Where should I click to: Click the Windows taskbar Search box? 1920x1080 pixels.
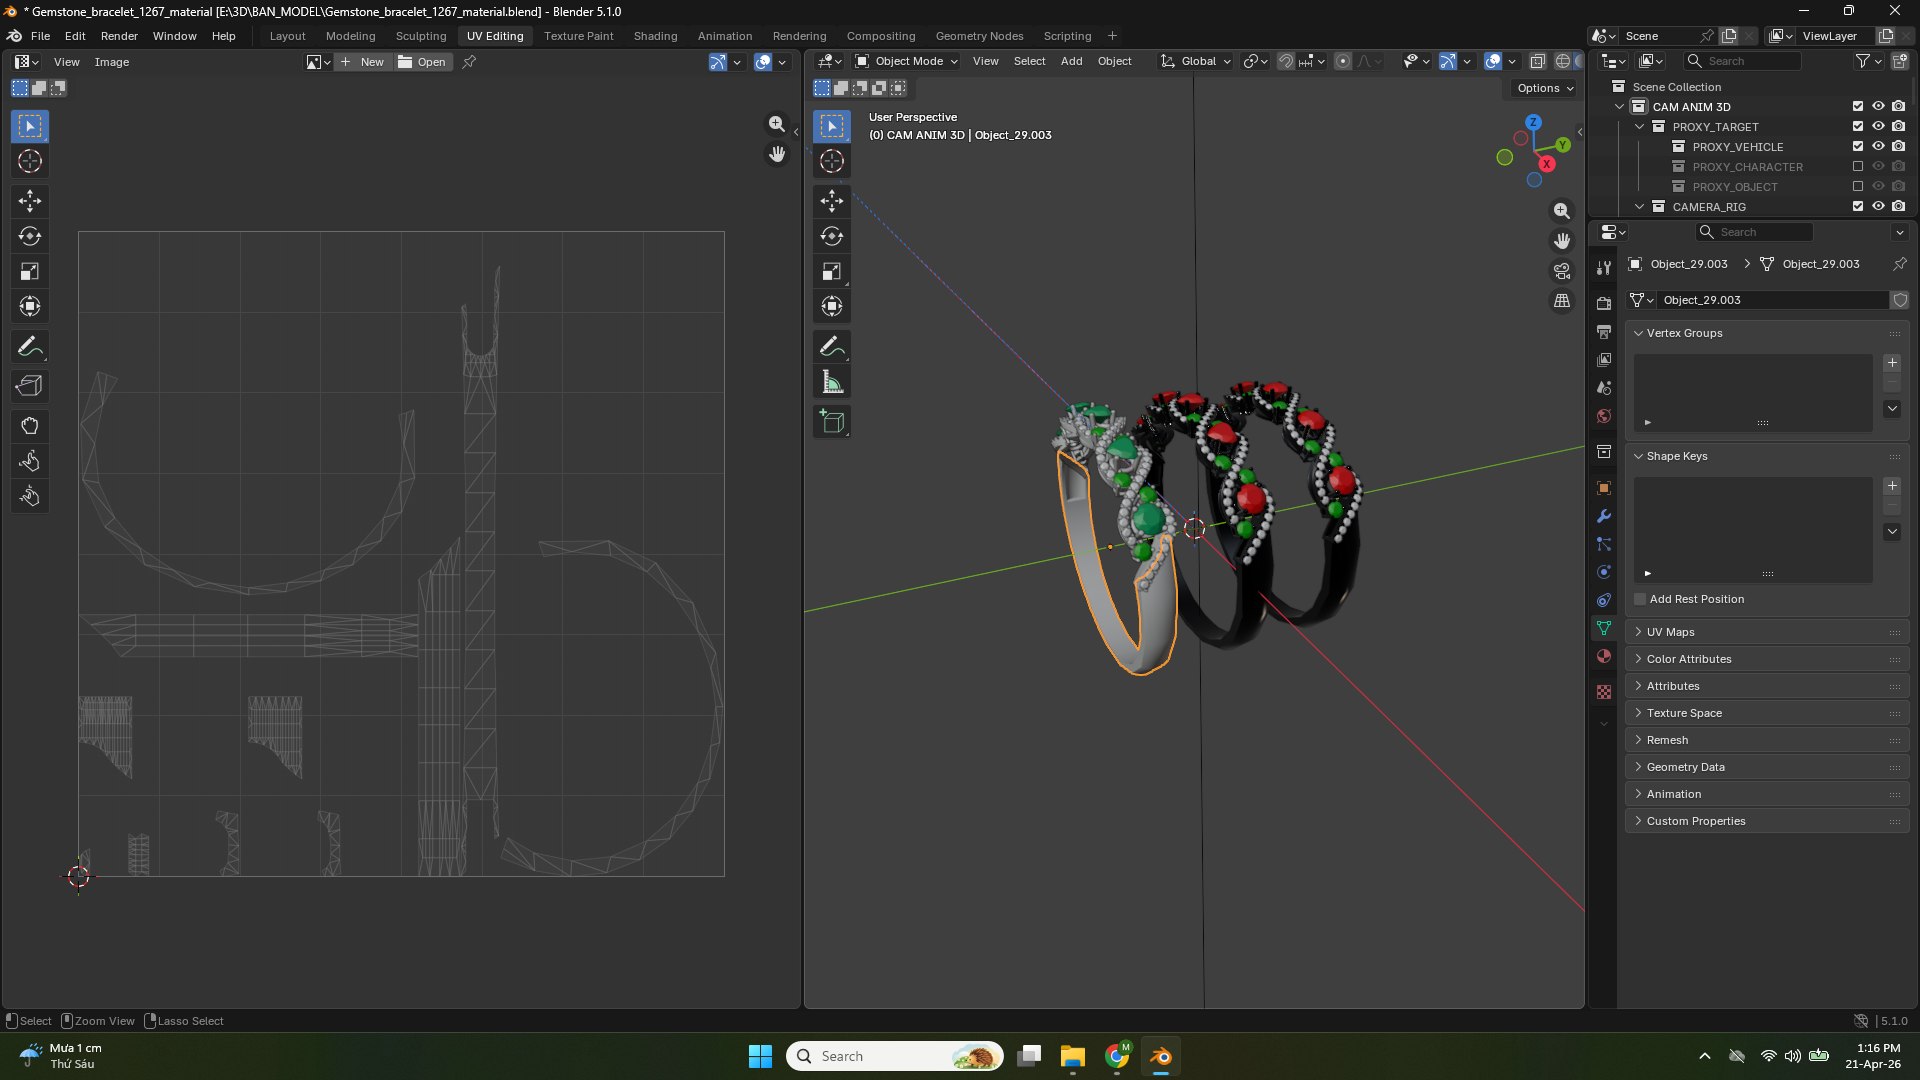point(895,1056)
